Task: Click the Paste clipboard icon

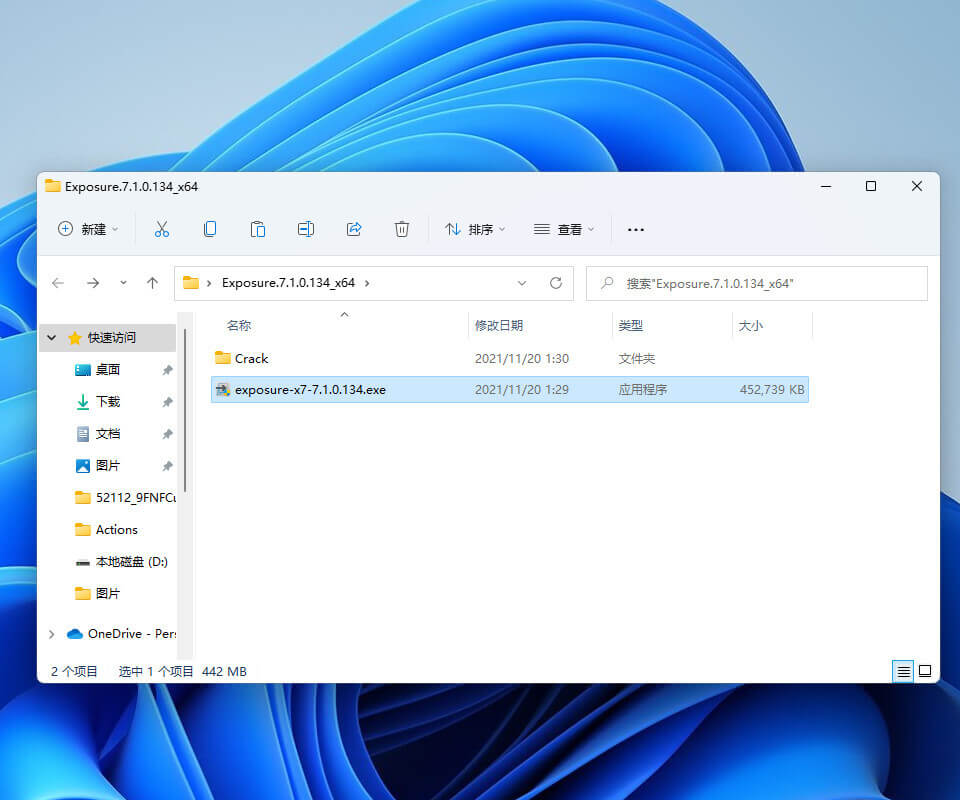Action: [258, 229]
